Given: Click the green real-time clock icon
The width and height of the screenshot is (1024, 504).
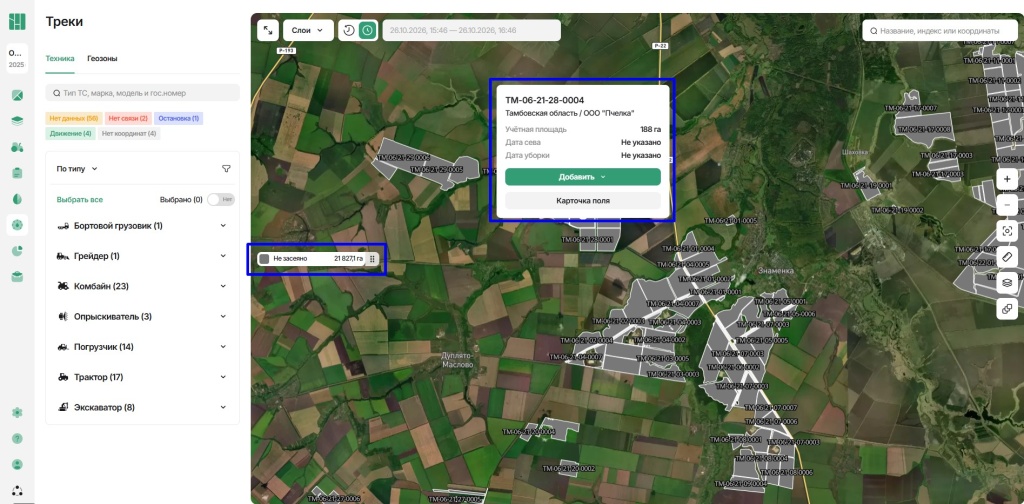Looking at the screenshot, I should tap(368, 30).
